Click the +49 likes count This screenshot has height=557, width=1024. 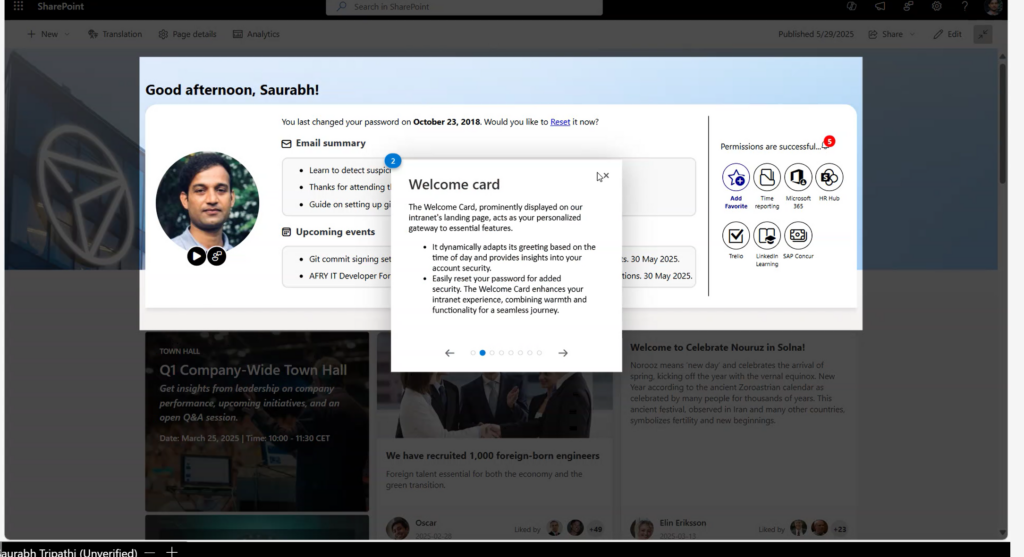pyautogui.click(x=596, y=529)
